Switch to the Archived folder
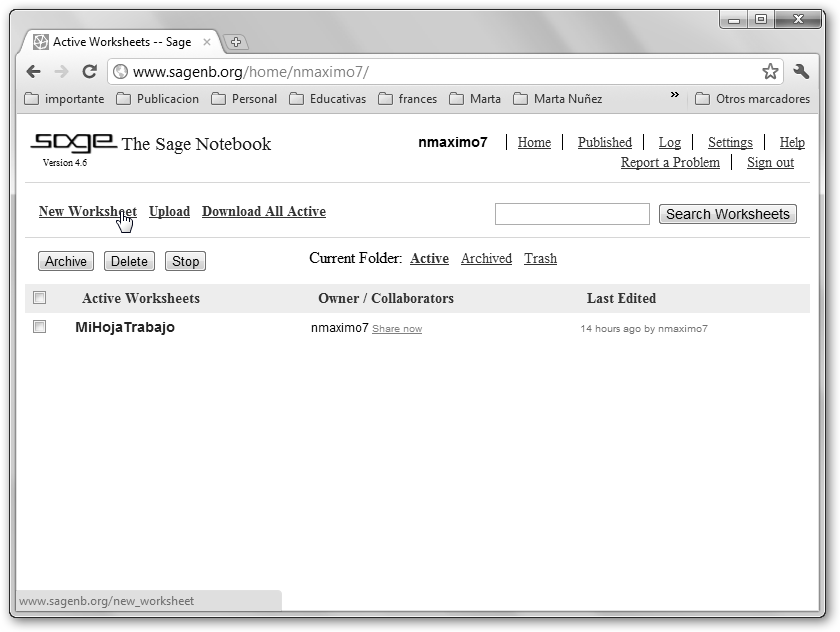 coord(486,258)
